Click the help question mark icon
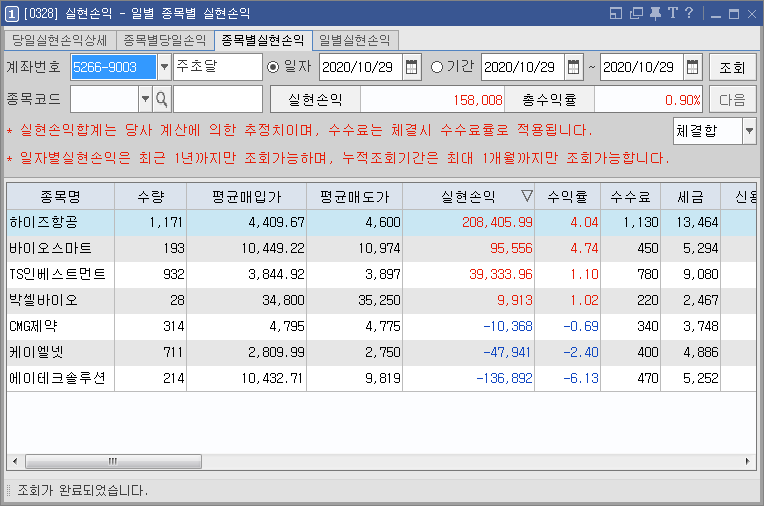 [x=688, y=13]
